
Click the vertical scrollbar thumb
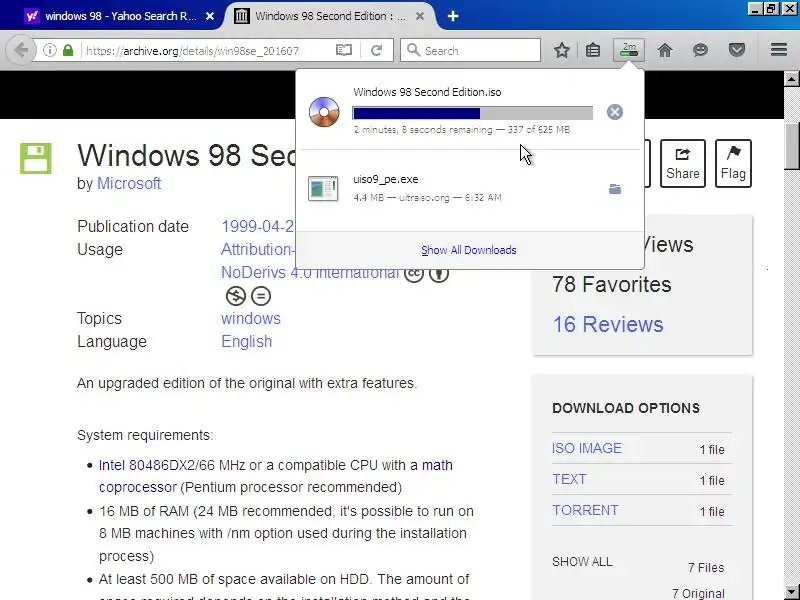(x=791, y=145)
